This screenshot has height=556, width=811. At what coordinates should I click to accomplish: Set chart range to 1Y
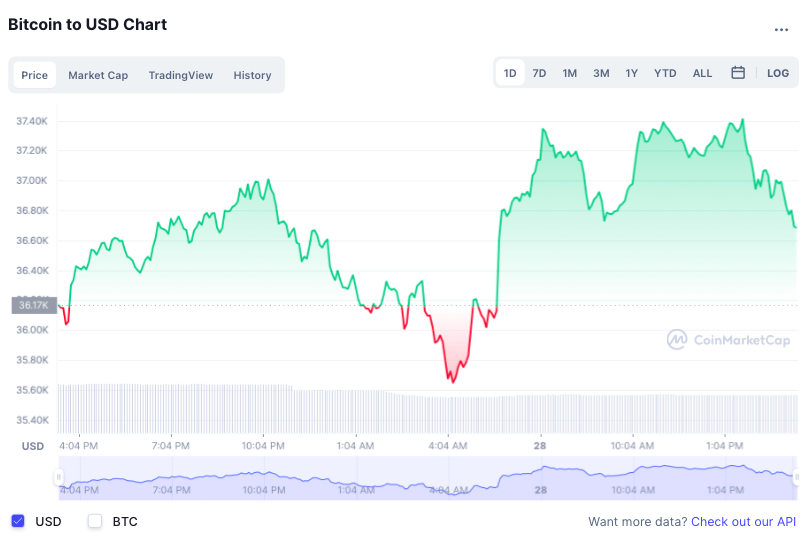pyautogui.click(x=632, y=73)
